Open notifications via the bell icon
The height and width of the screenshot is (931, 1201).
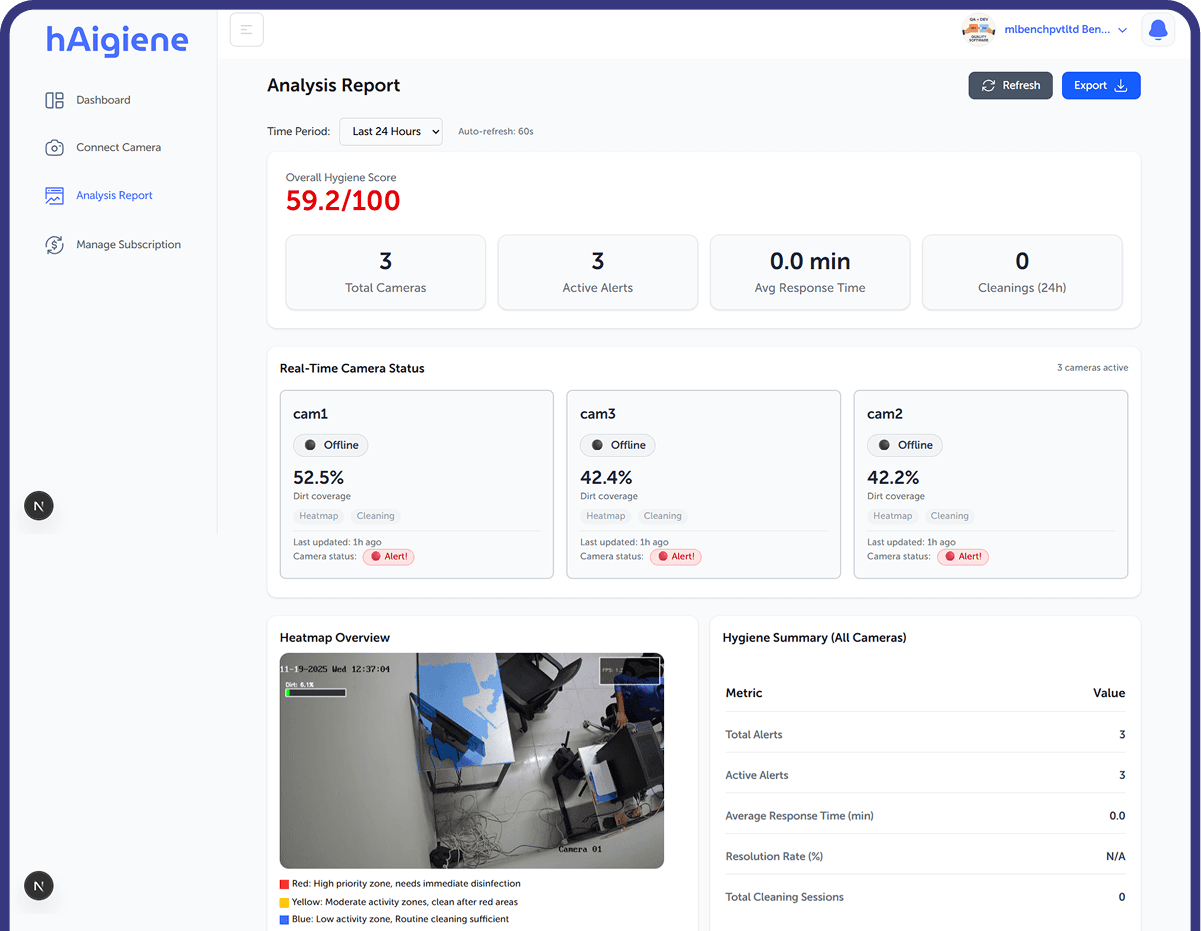pos(1157,29)
